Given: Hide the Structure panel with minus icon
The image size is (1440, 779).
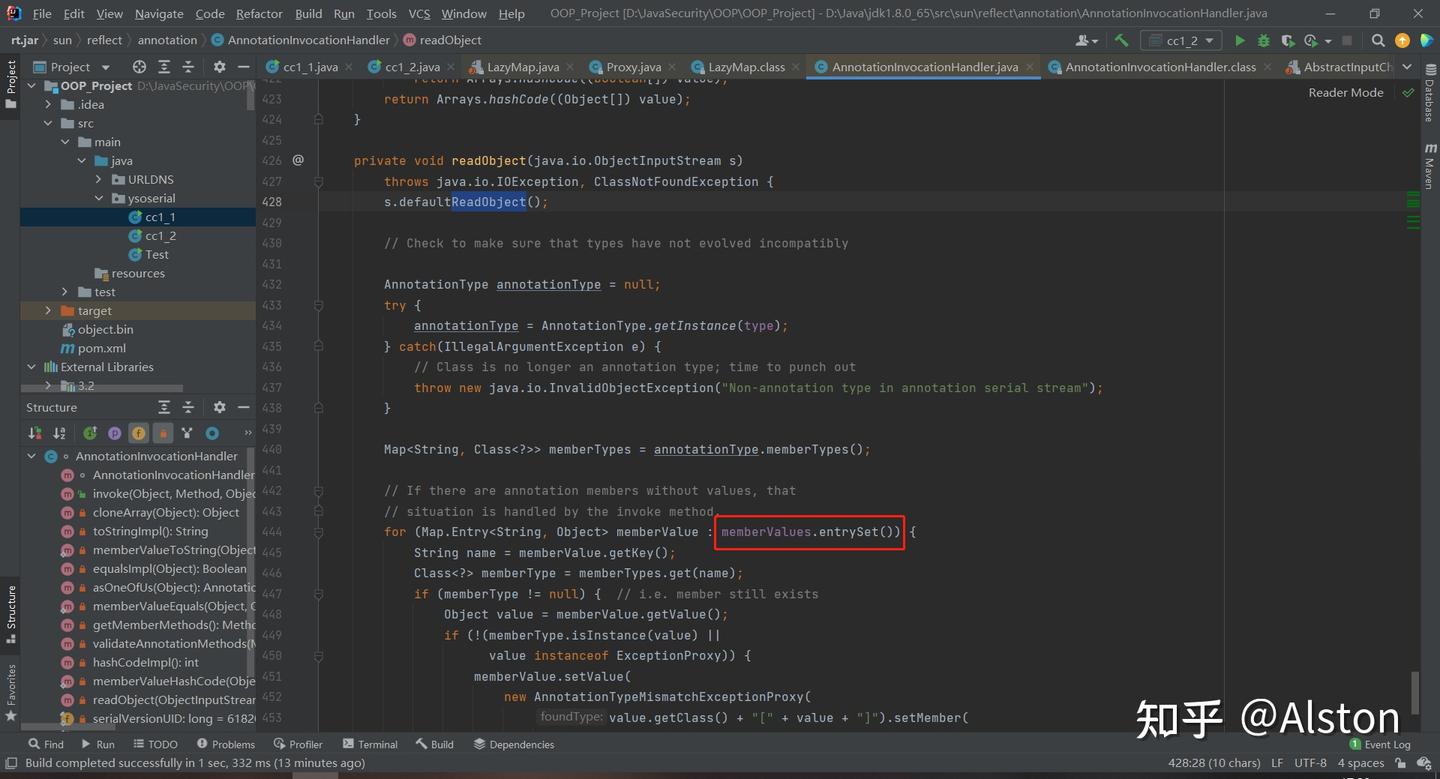Looking at the screenshot, I should point(242,407).
